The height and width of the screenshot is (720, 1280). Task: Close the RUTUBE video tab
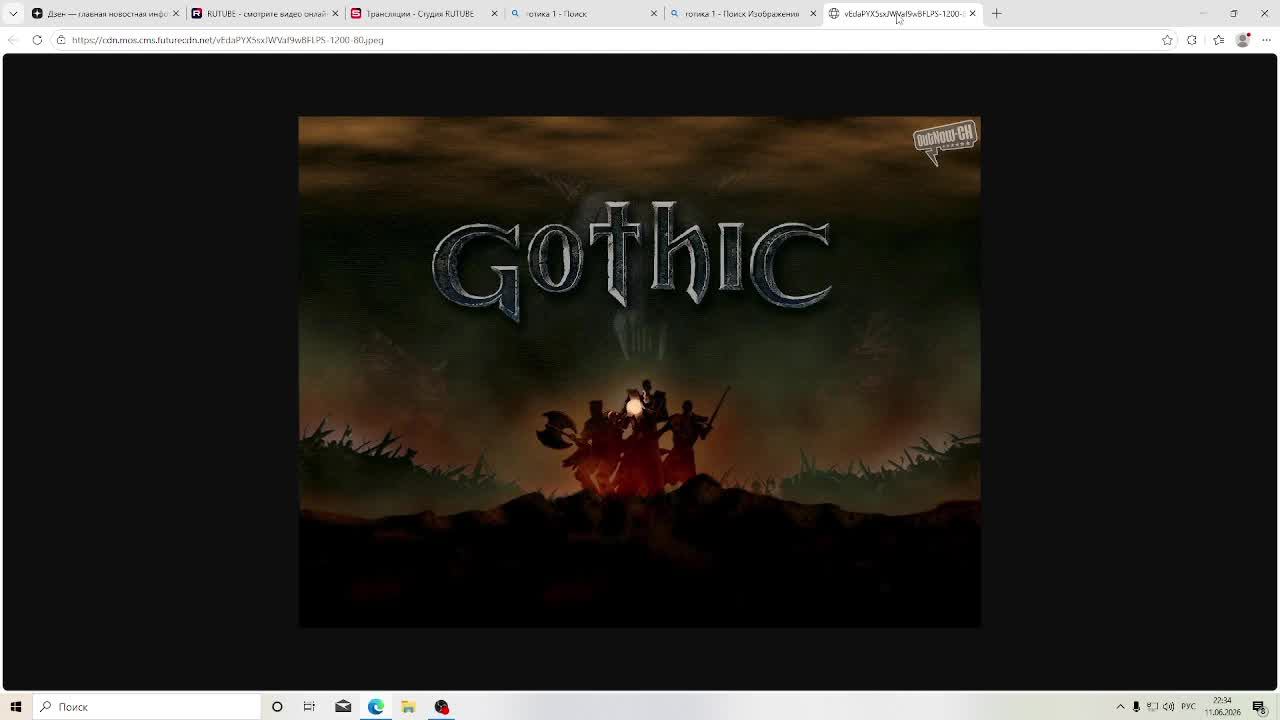coord(335,13)
